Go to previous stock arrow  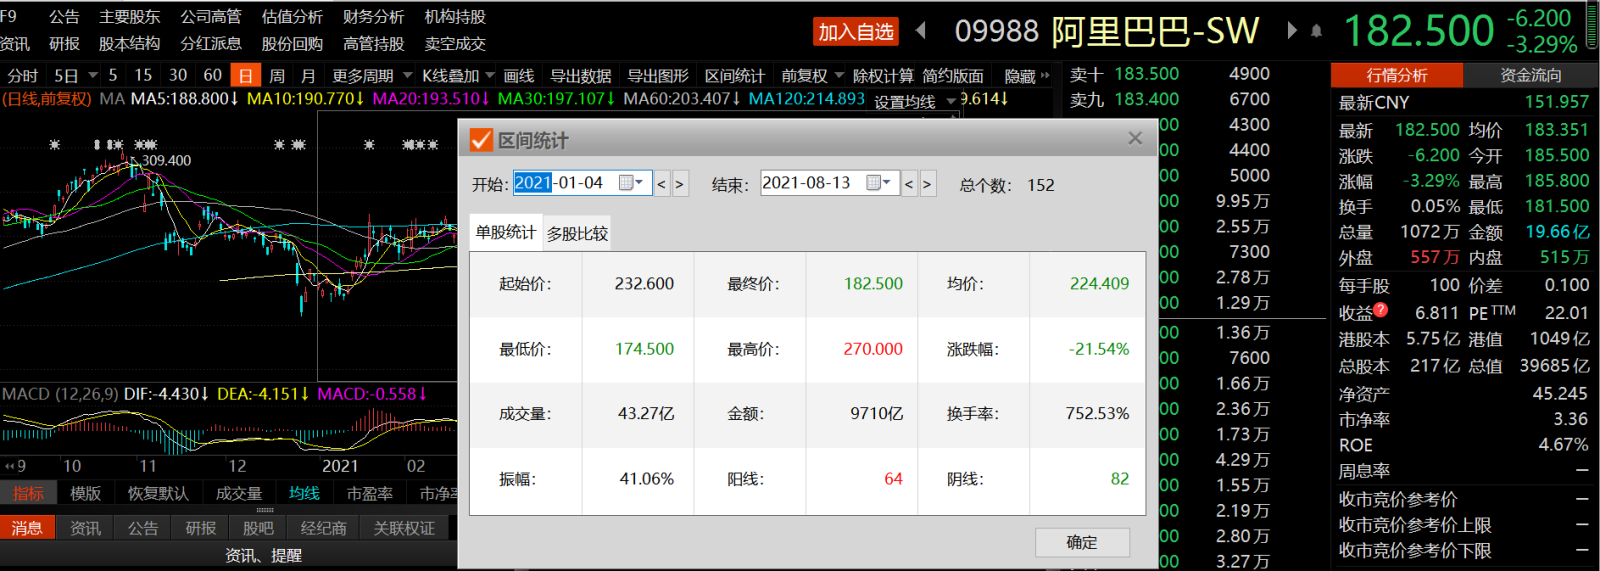pos(921,31)
